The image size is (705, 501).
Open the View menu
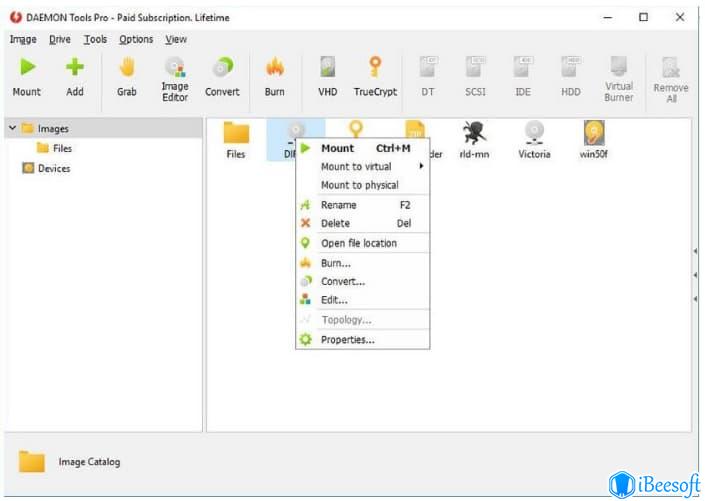coord(176,40)
